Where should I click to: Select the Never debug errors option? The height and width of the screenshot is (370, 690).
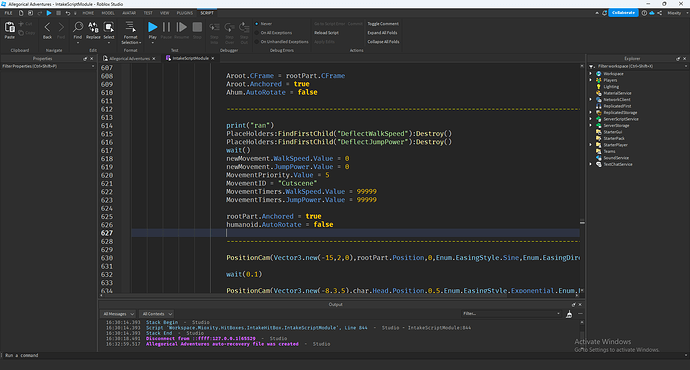pos(263,24)
